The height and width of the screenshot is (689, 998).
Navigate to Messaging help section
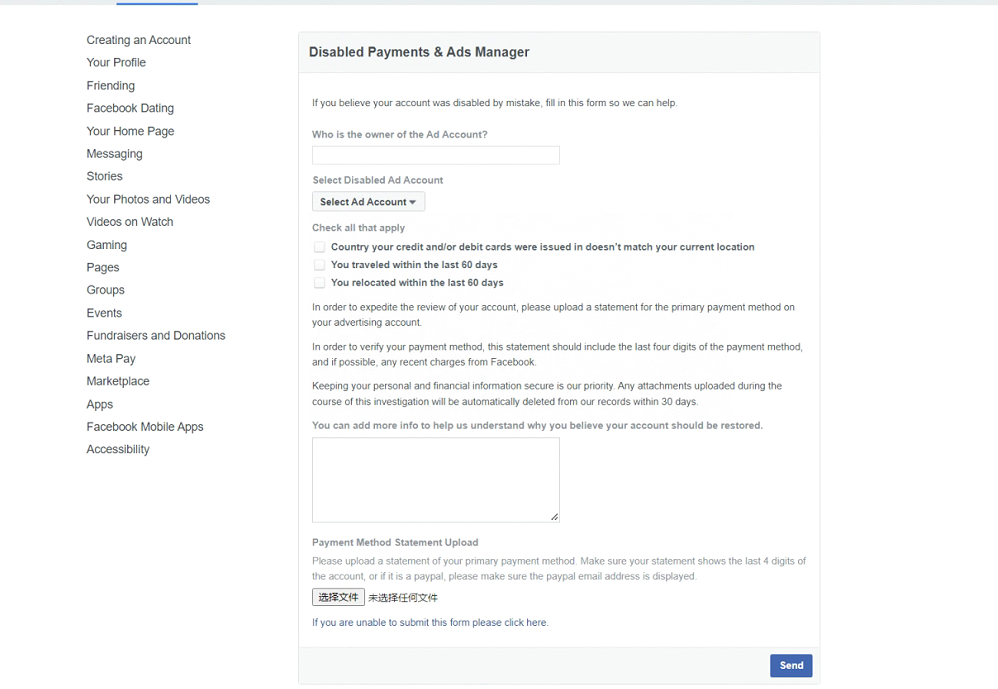tap(114, 154)
